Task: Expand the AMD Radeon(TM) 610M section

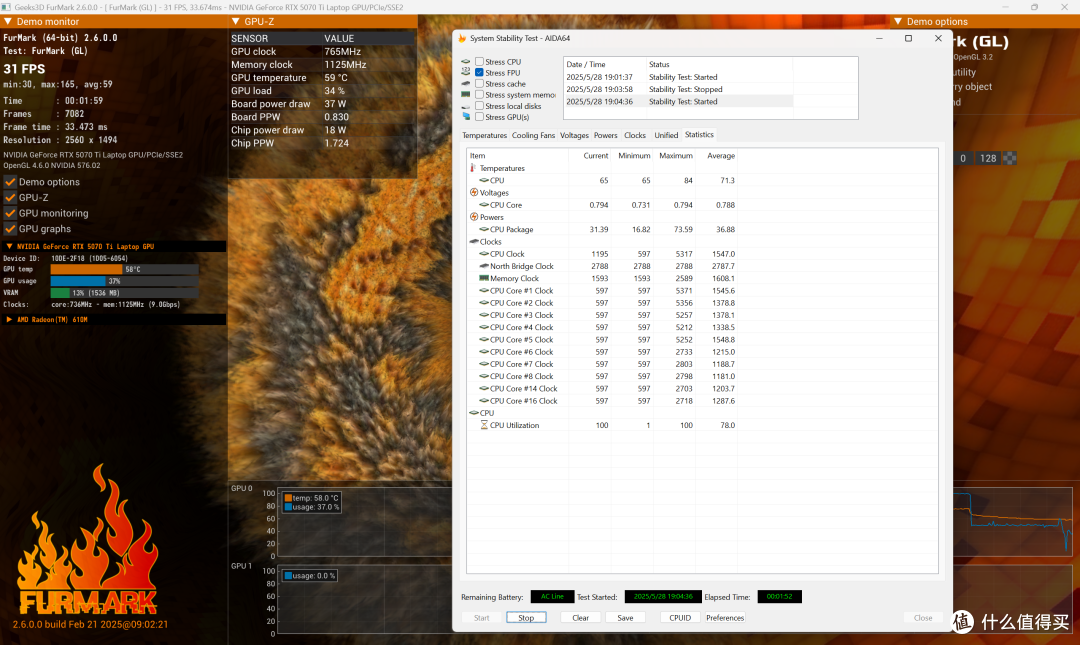Action: [10, 320]
